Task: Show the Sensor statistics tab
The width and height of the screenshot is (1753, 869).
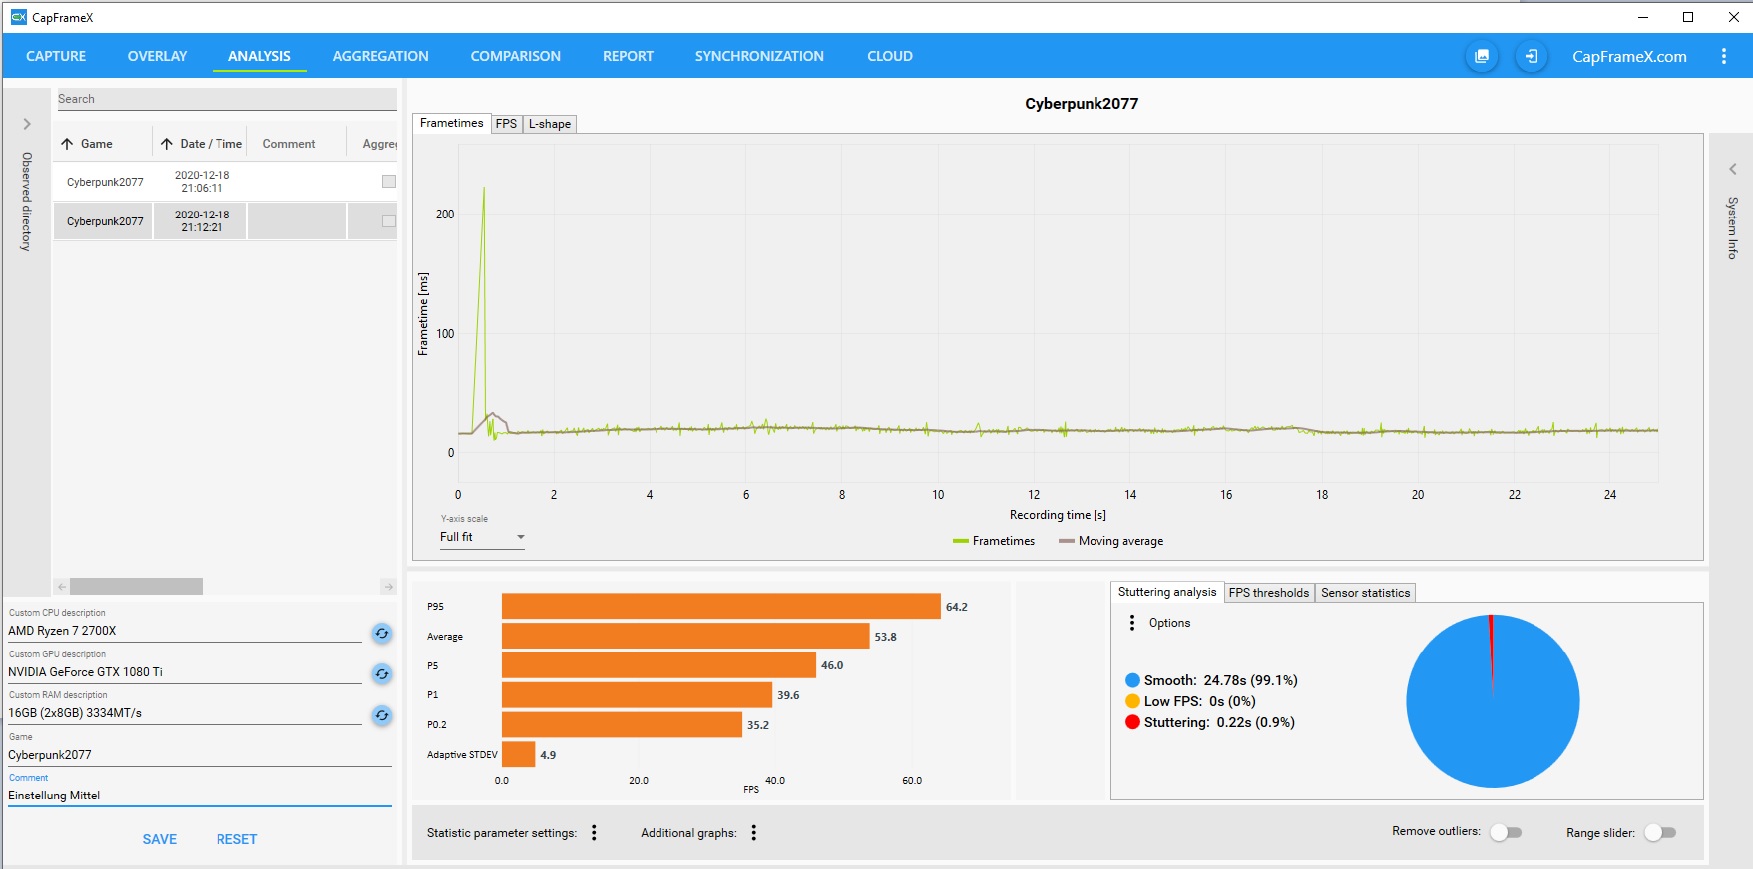Action: tap(1365, 593)
